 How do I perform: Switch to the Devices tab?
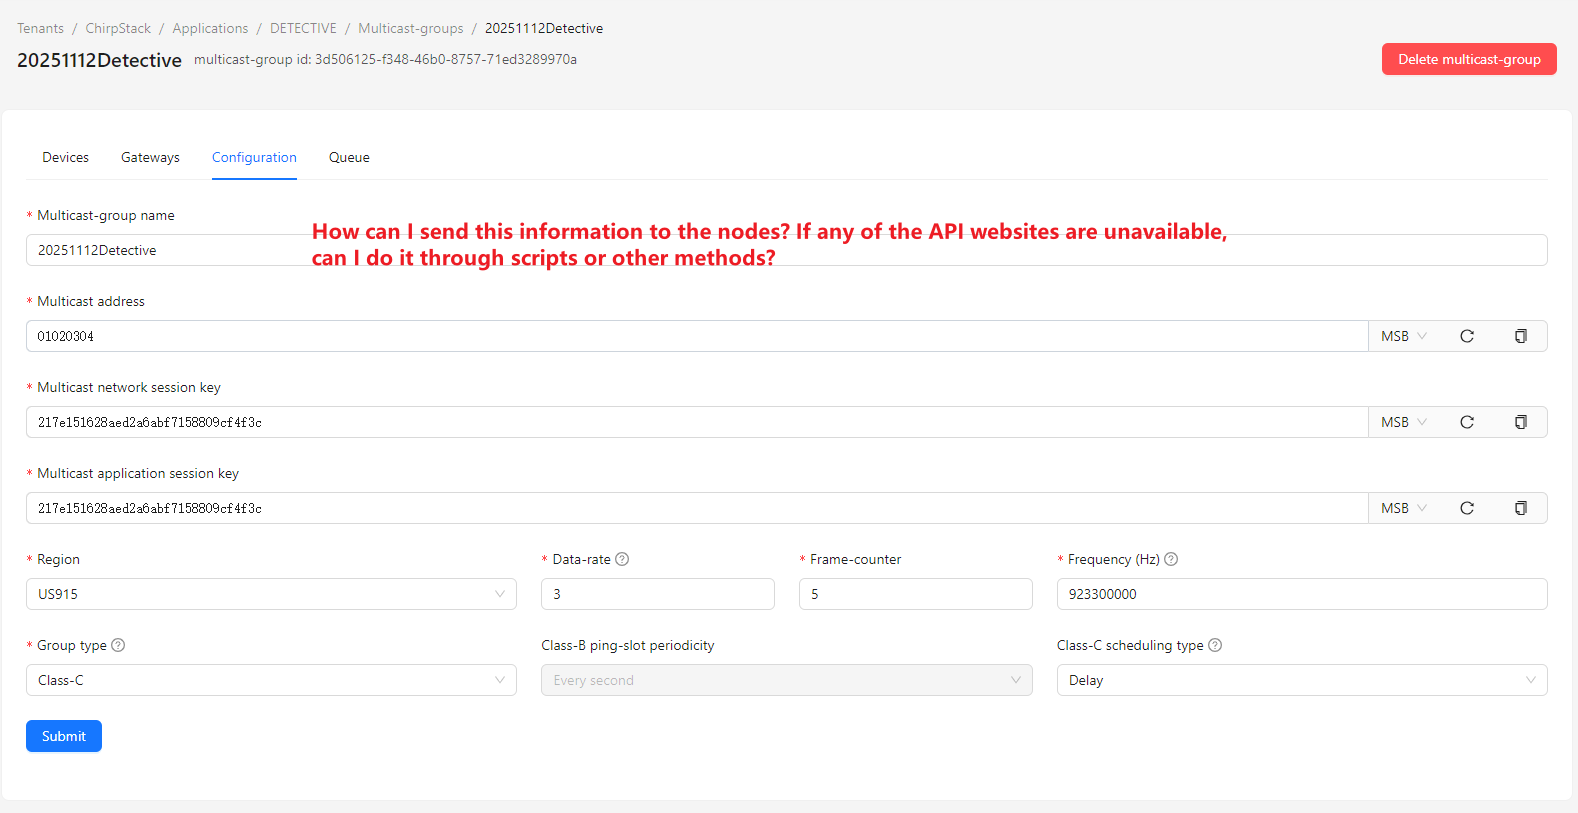65,157
